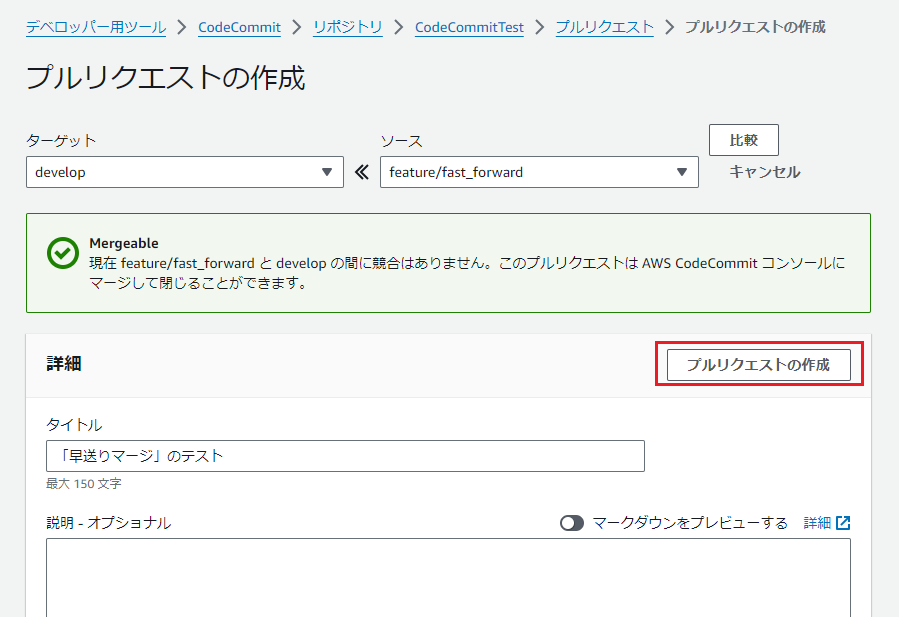
Task: Open the CodeCommitTest repository link
Action: (x=469, y=27)
